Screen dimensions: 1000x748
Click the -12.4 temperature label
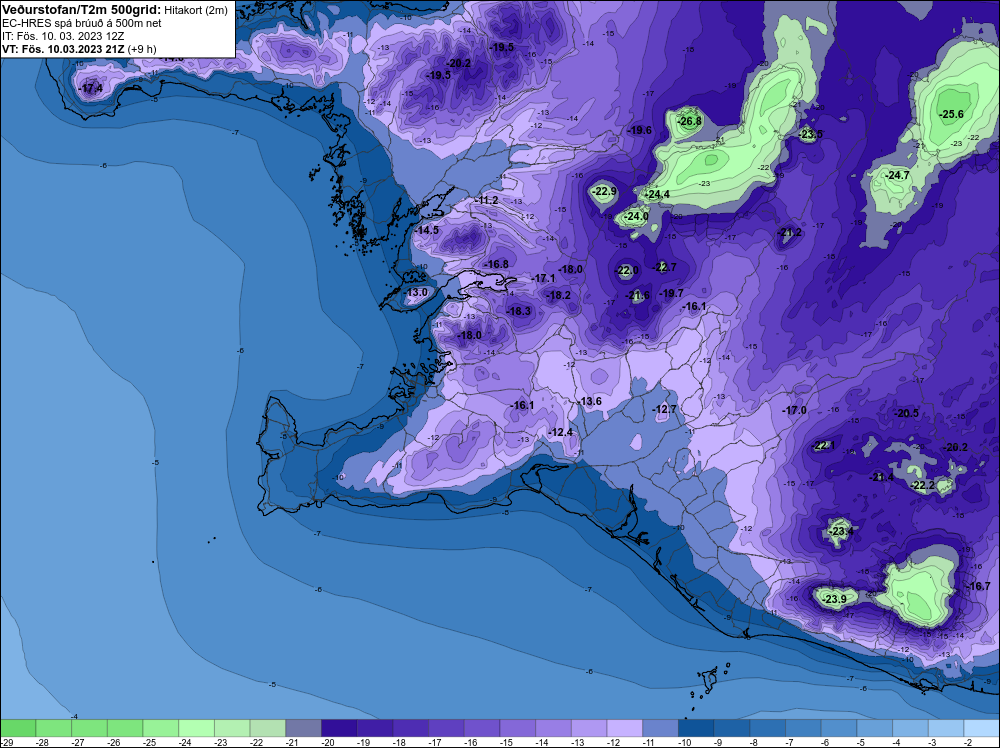[x=560, y=432]
